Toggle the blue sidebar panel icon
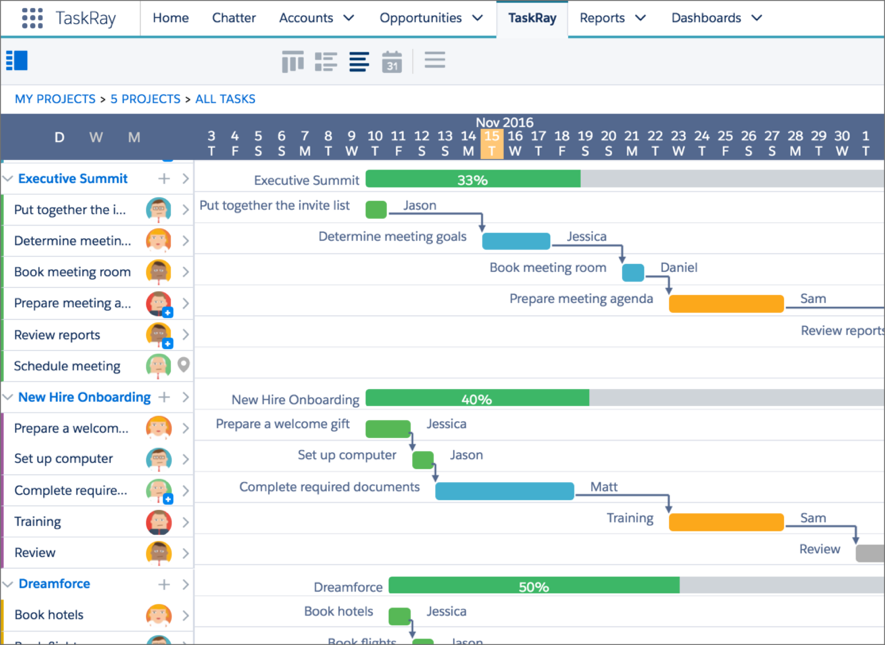885x645 pixels. [17, 61]
